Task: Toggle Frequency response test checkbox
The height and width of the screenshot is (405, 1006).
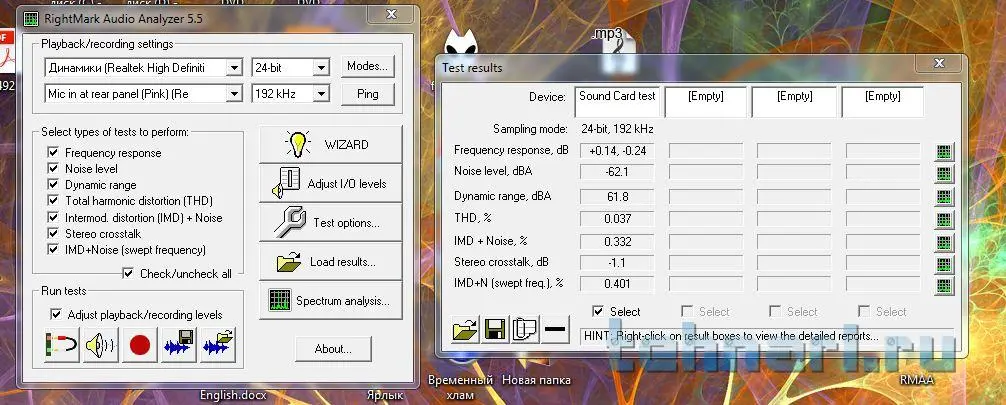Action: [x=53, y=153]
